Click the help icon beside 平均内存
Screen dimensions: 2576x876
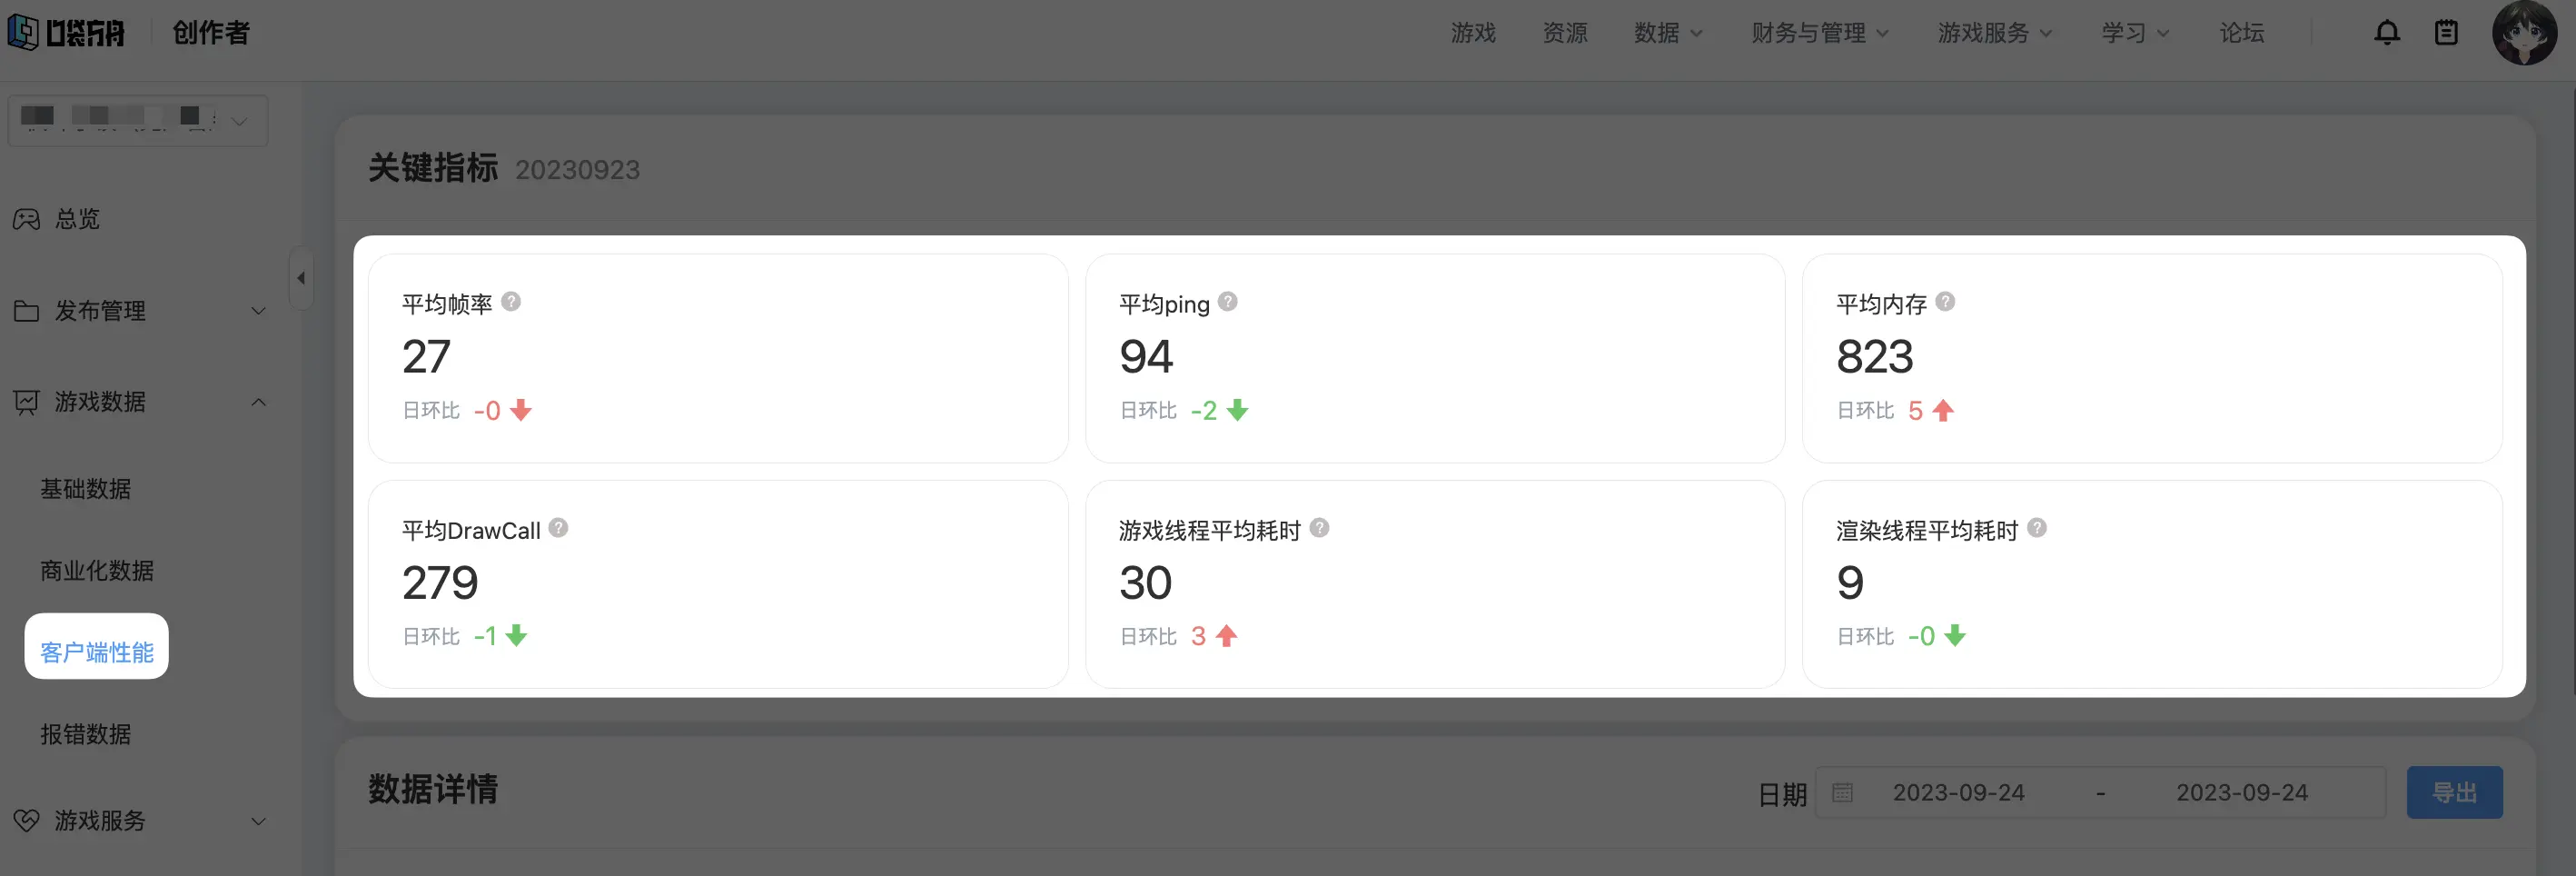point(1945,302)
